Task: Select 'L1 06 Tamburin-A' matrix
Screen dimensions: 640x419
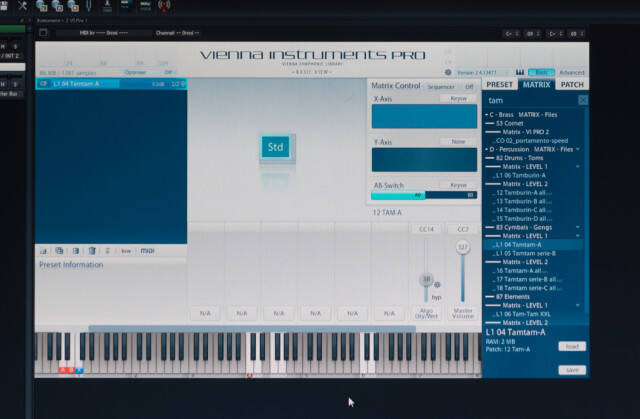Action: [521, 175]
